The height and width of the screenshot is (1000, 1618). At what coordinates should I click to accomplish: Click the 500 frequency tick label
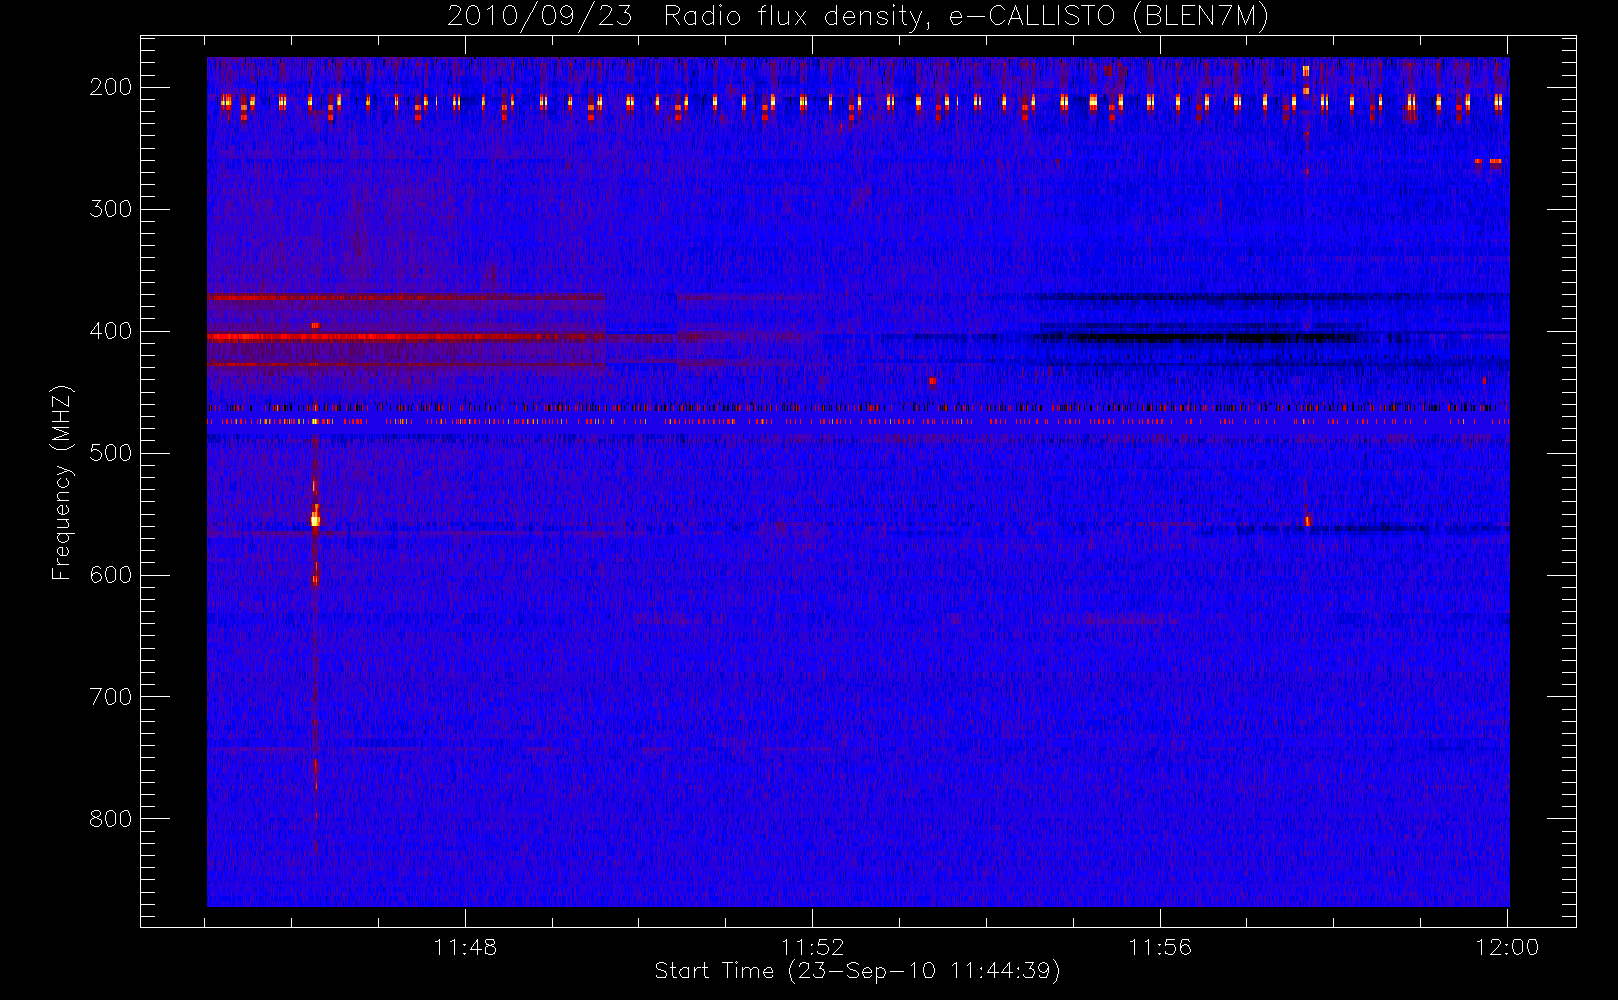pos(111,453)
